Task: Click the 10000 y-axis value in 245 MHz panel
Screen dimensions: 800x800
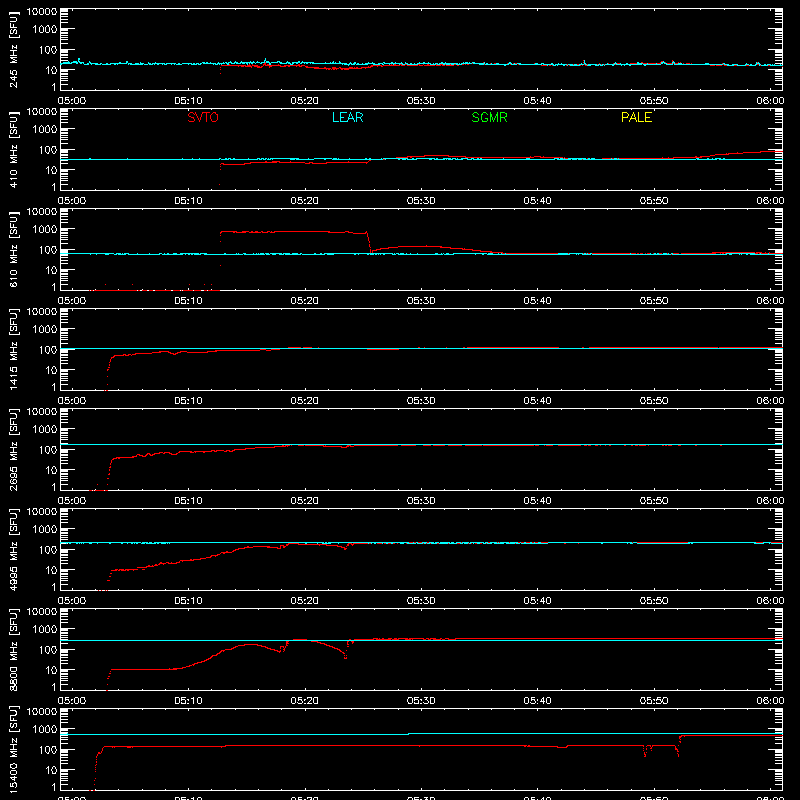Action: [42, 12]
